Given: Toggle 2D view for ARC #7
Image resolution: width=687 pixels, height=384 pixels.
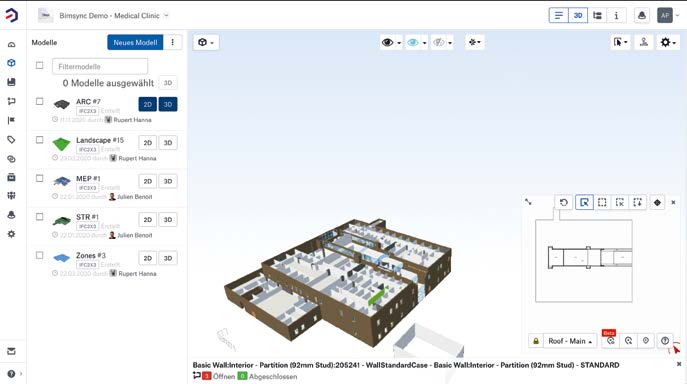Looking at the screenshot, I should 148,104.
